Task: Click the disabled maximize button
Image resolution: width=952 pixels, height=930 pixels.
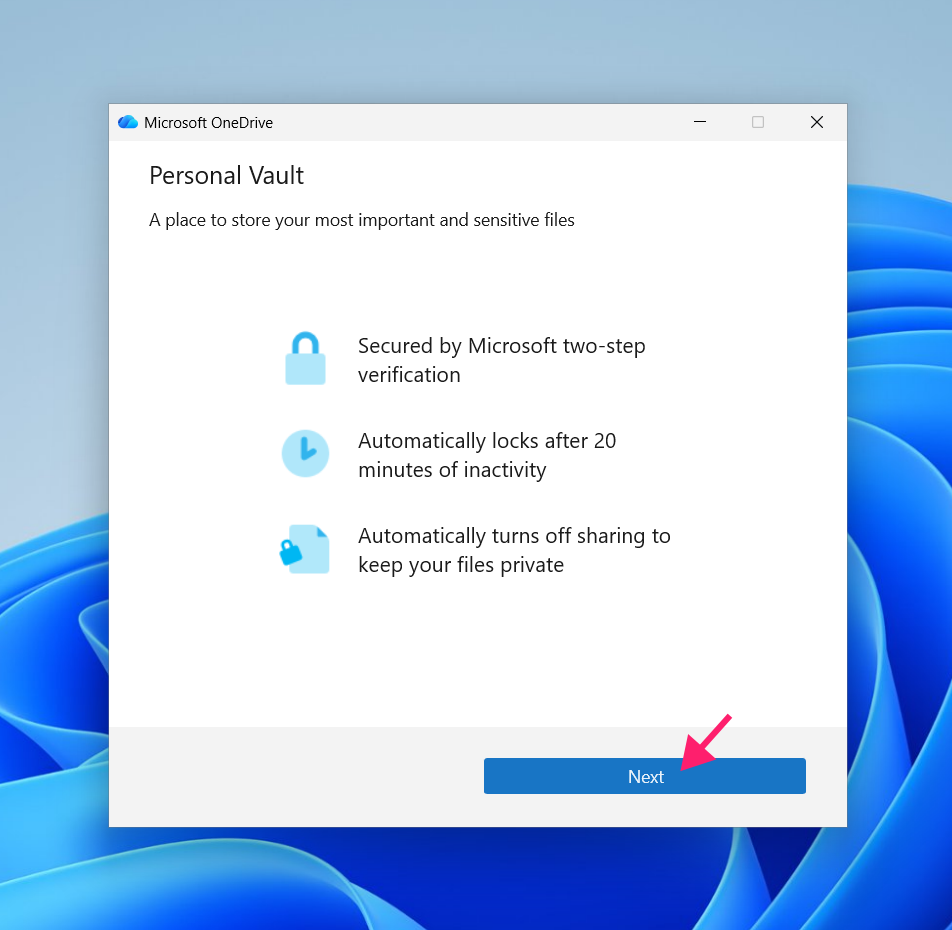Action: (x=758, y=122)
